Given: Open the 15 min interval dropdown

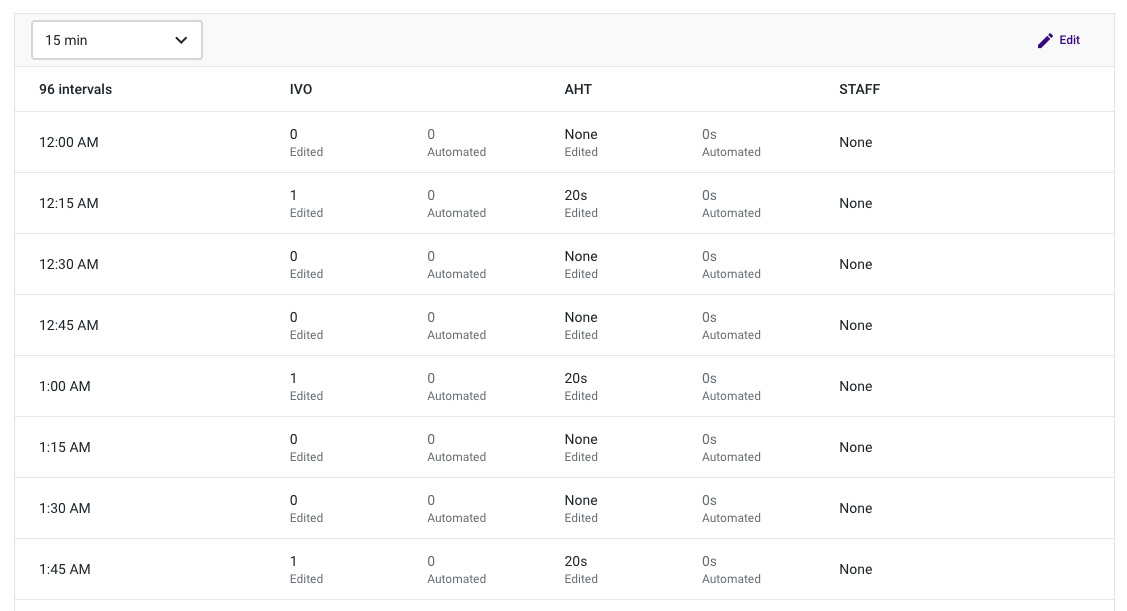Looking at the screenshot, I should click(117, 40).
